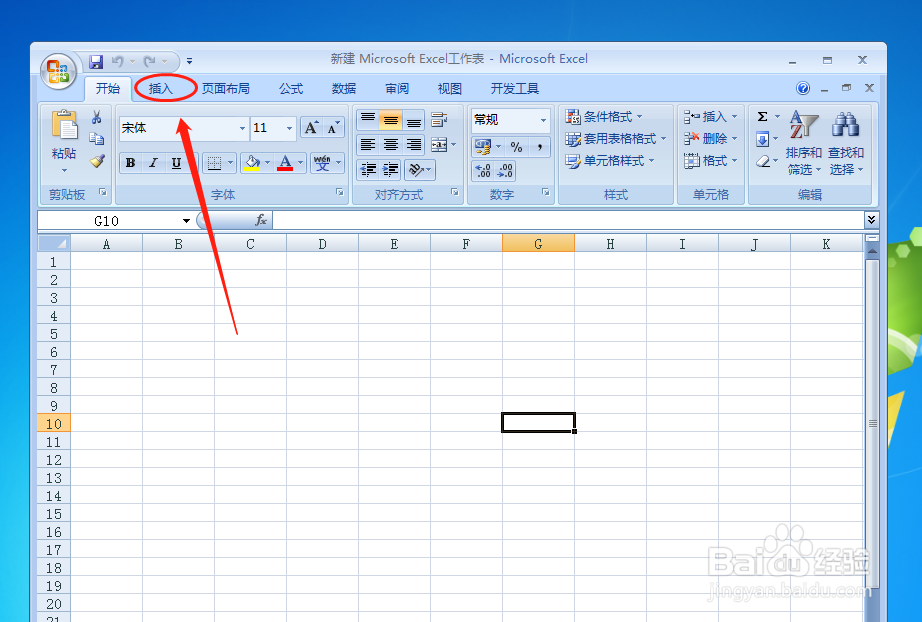Open the font size dropdown showing 11
Image resolution: width=922 pixels, height=622 pixels.
coord(289,128)
